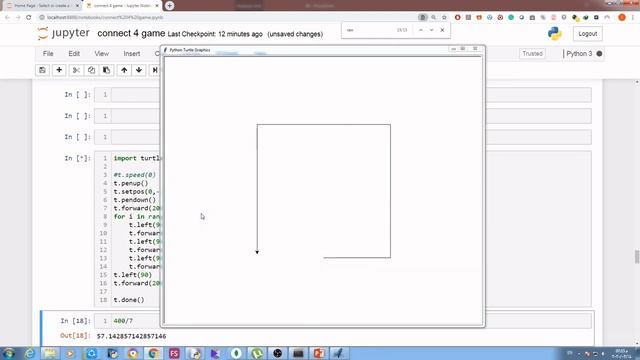Open the Insert menu
The height and width of the screenshot is (360, 640).
131,53
